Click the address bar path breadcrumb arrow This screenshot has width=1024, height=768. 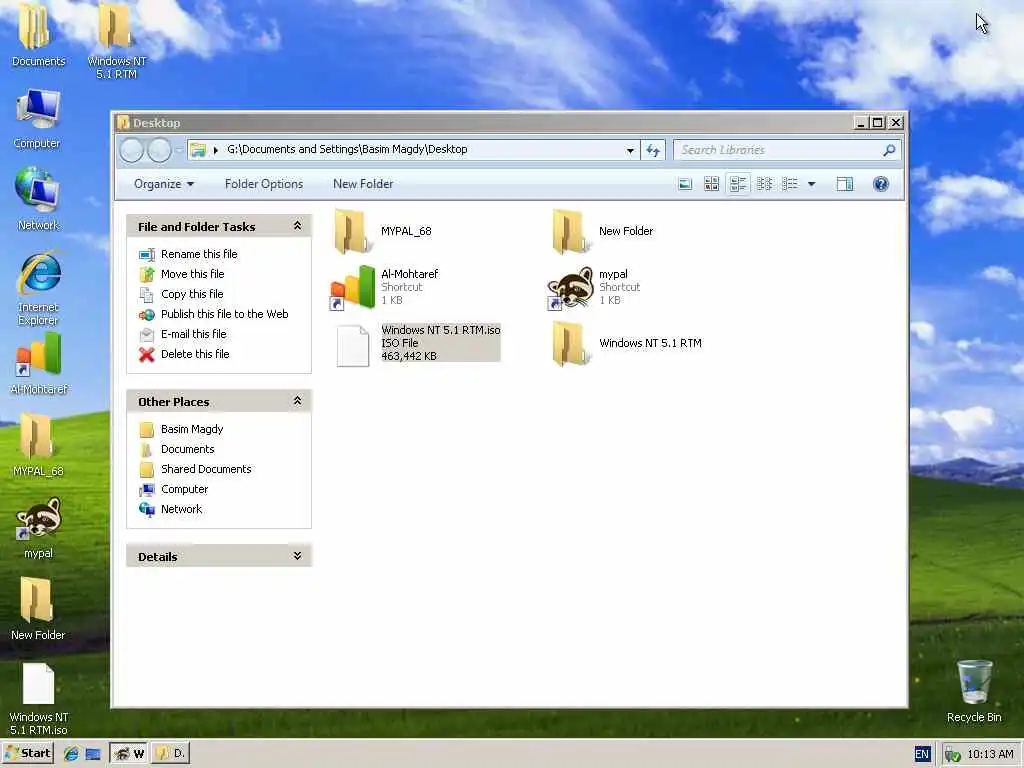click(x=216, y=150)
